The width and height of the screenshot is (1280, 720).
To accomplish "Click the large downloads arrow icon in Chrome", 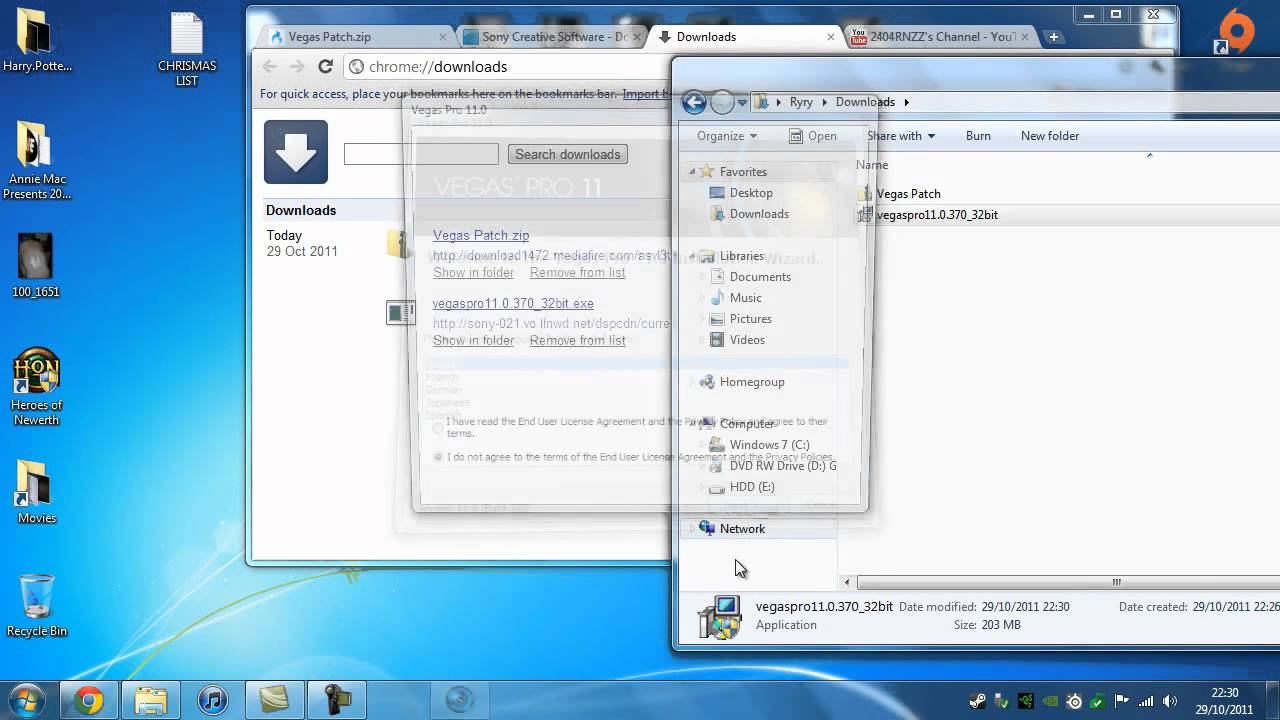I will point(296,152).
